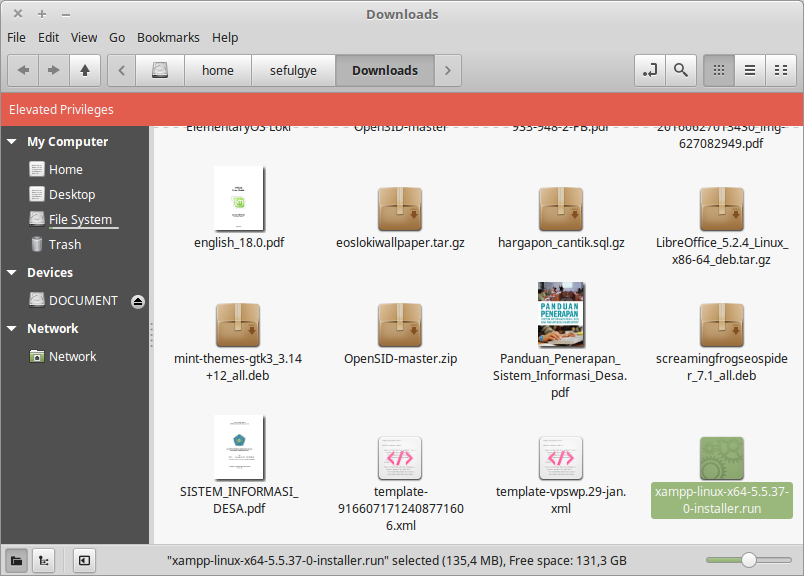This screenshot has height=576, width=804.
Task: Click the root disk icon in path bar
Action: coord(161,70)
